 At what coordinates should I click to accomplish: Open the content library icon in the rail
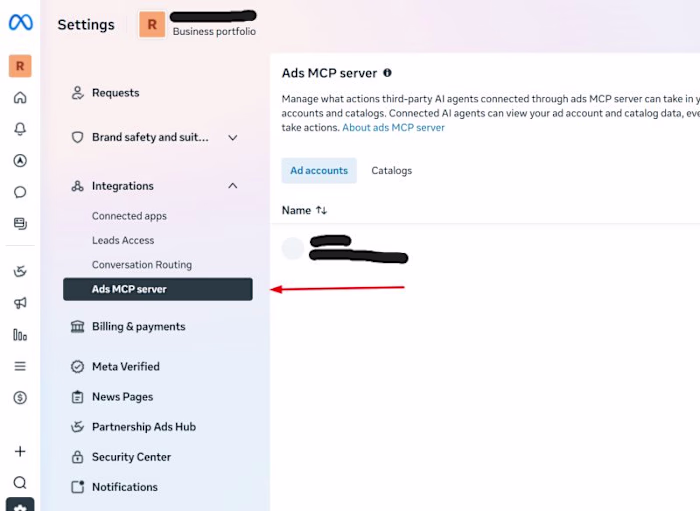click(20, 224)
